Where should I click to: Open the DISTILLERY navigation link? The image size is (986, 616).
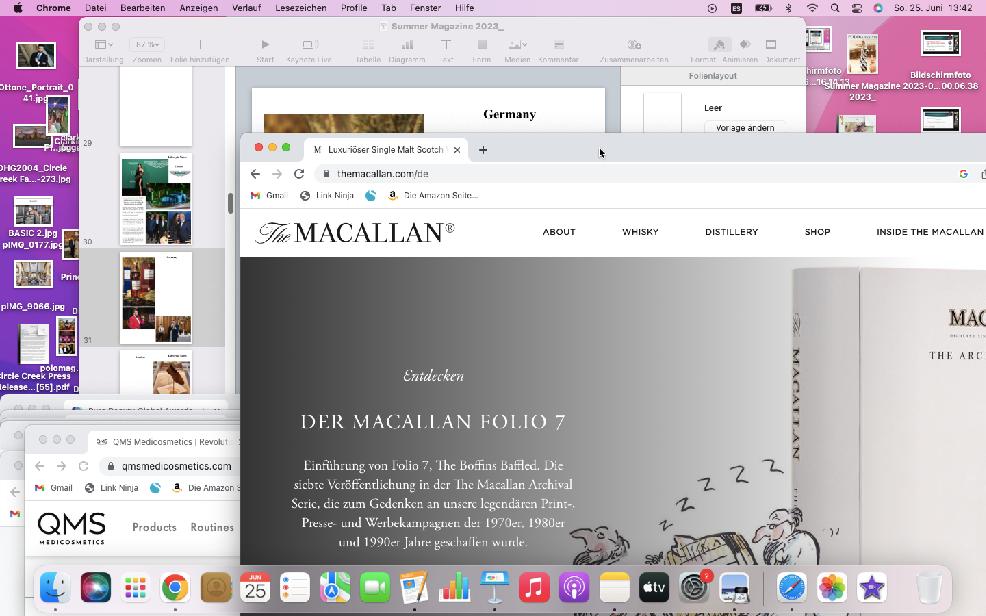[731, 232]
